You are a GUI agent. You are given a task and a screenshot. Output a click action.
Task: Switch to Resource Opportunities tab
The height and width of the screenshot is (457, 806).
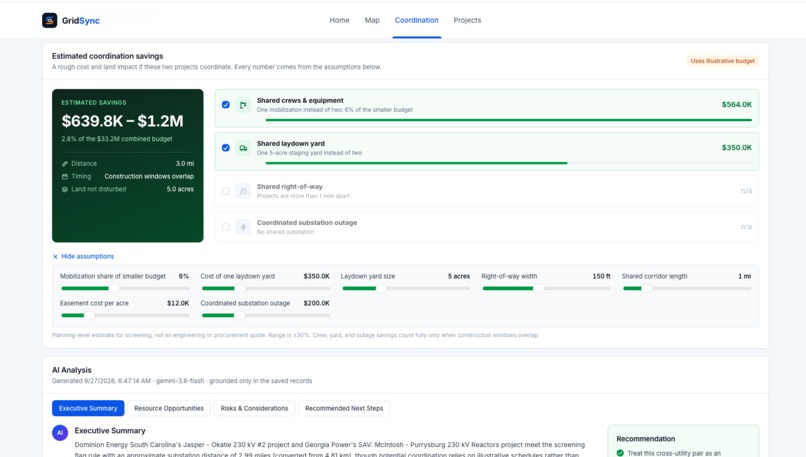(169, 408)
